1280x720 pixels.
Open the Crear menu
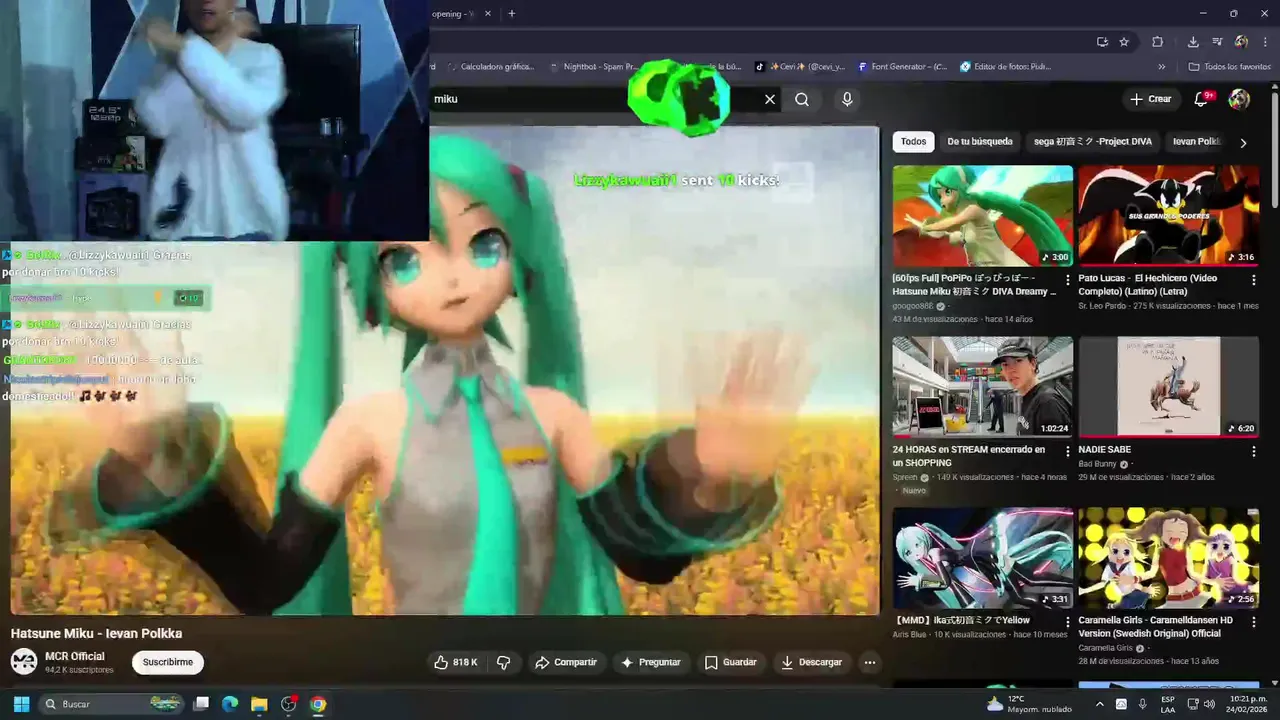1151,99
